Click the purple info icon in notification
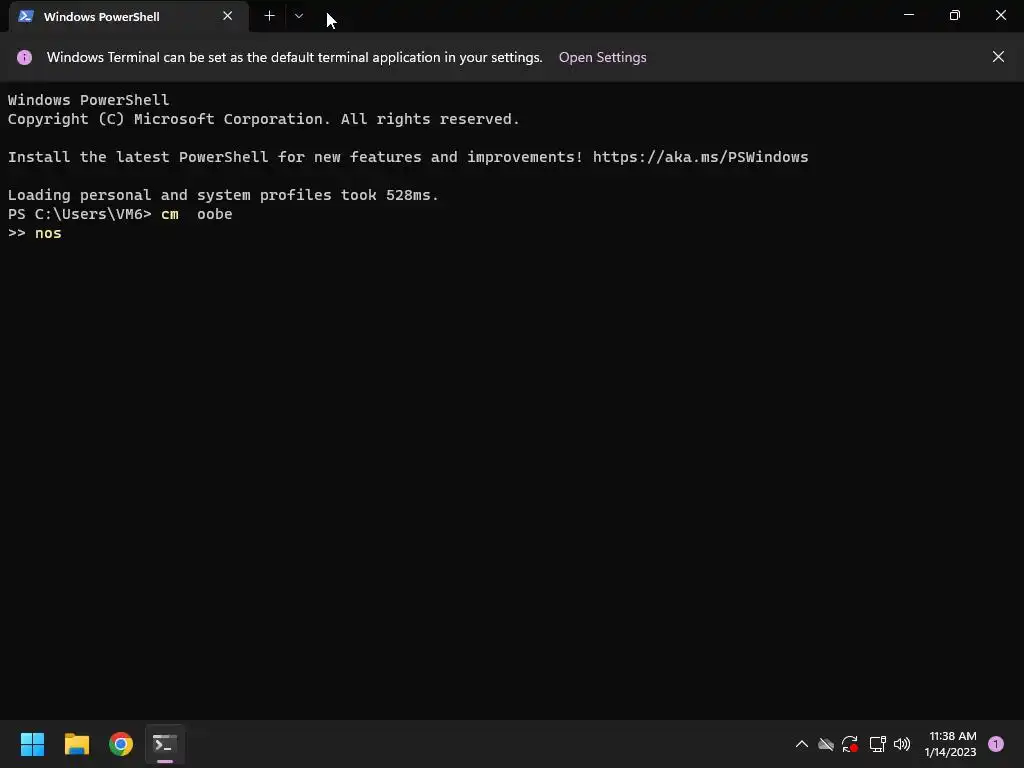 (24, 57)
